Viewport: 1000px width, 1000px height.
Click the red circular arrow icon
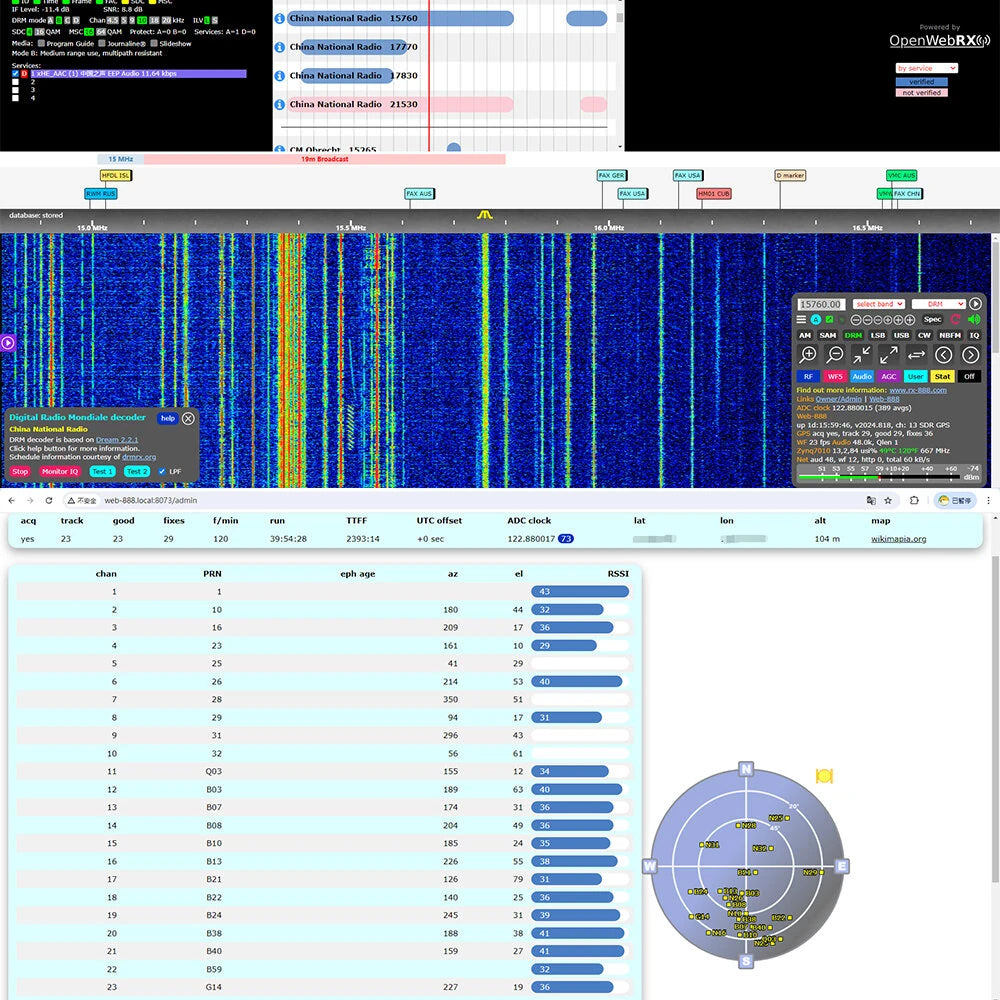coord(955,319)
